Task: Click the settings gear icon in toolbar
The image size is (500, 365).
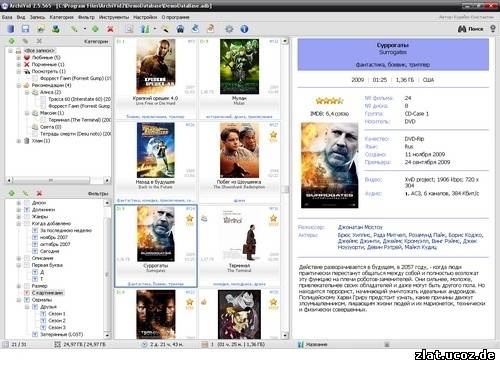Action: [x=229, y=29]
